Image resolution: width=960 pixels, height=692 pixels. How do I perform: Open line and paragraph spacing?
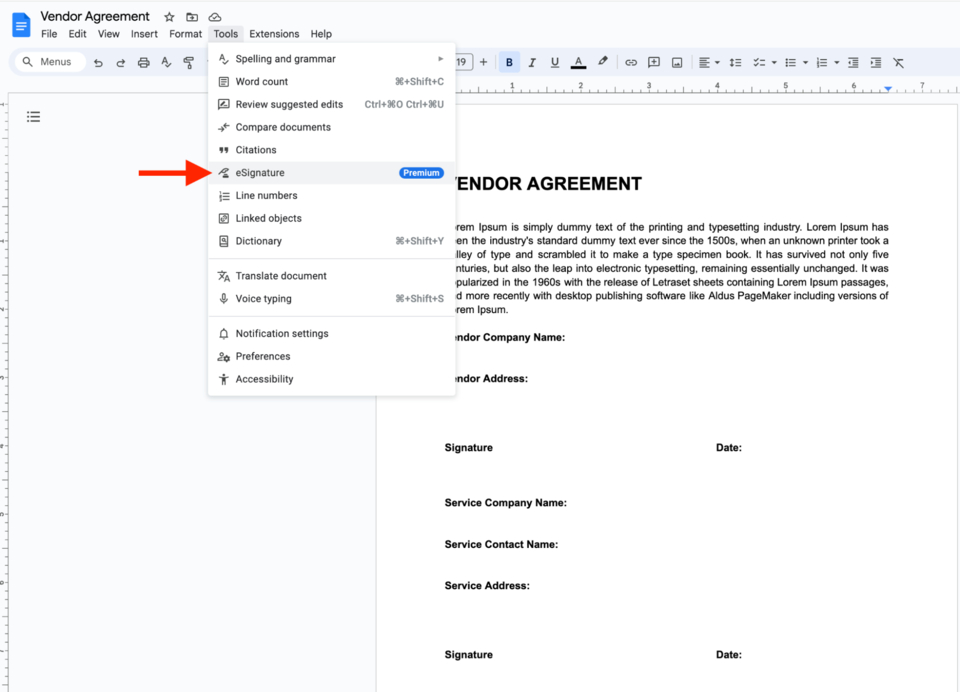[x=736, y=62]
